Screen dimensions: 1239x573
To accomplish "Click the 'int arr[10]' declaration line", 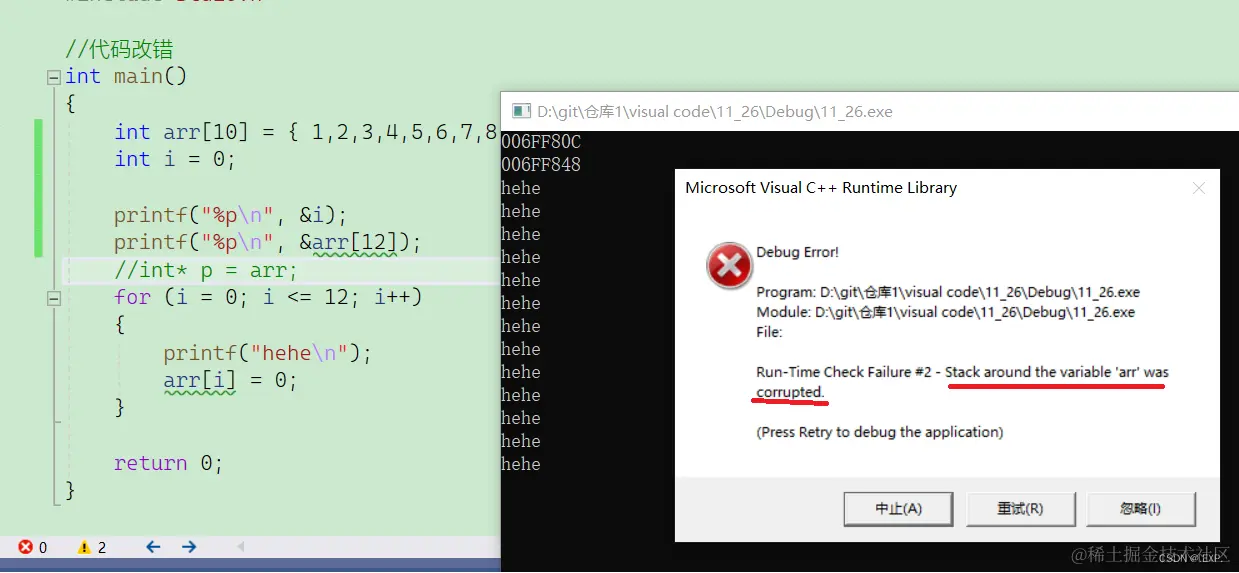I will (306, 132).
